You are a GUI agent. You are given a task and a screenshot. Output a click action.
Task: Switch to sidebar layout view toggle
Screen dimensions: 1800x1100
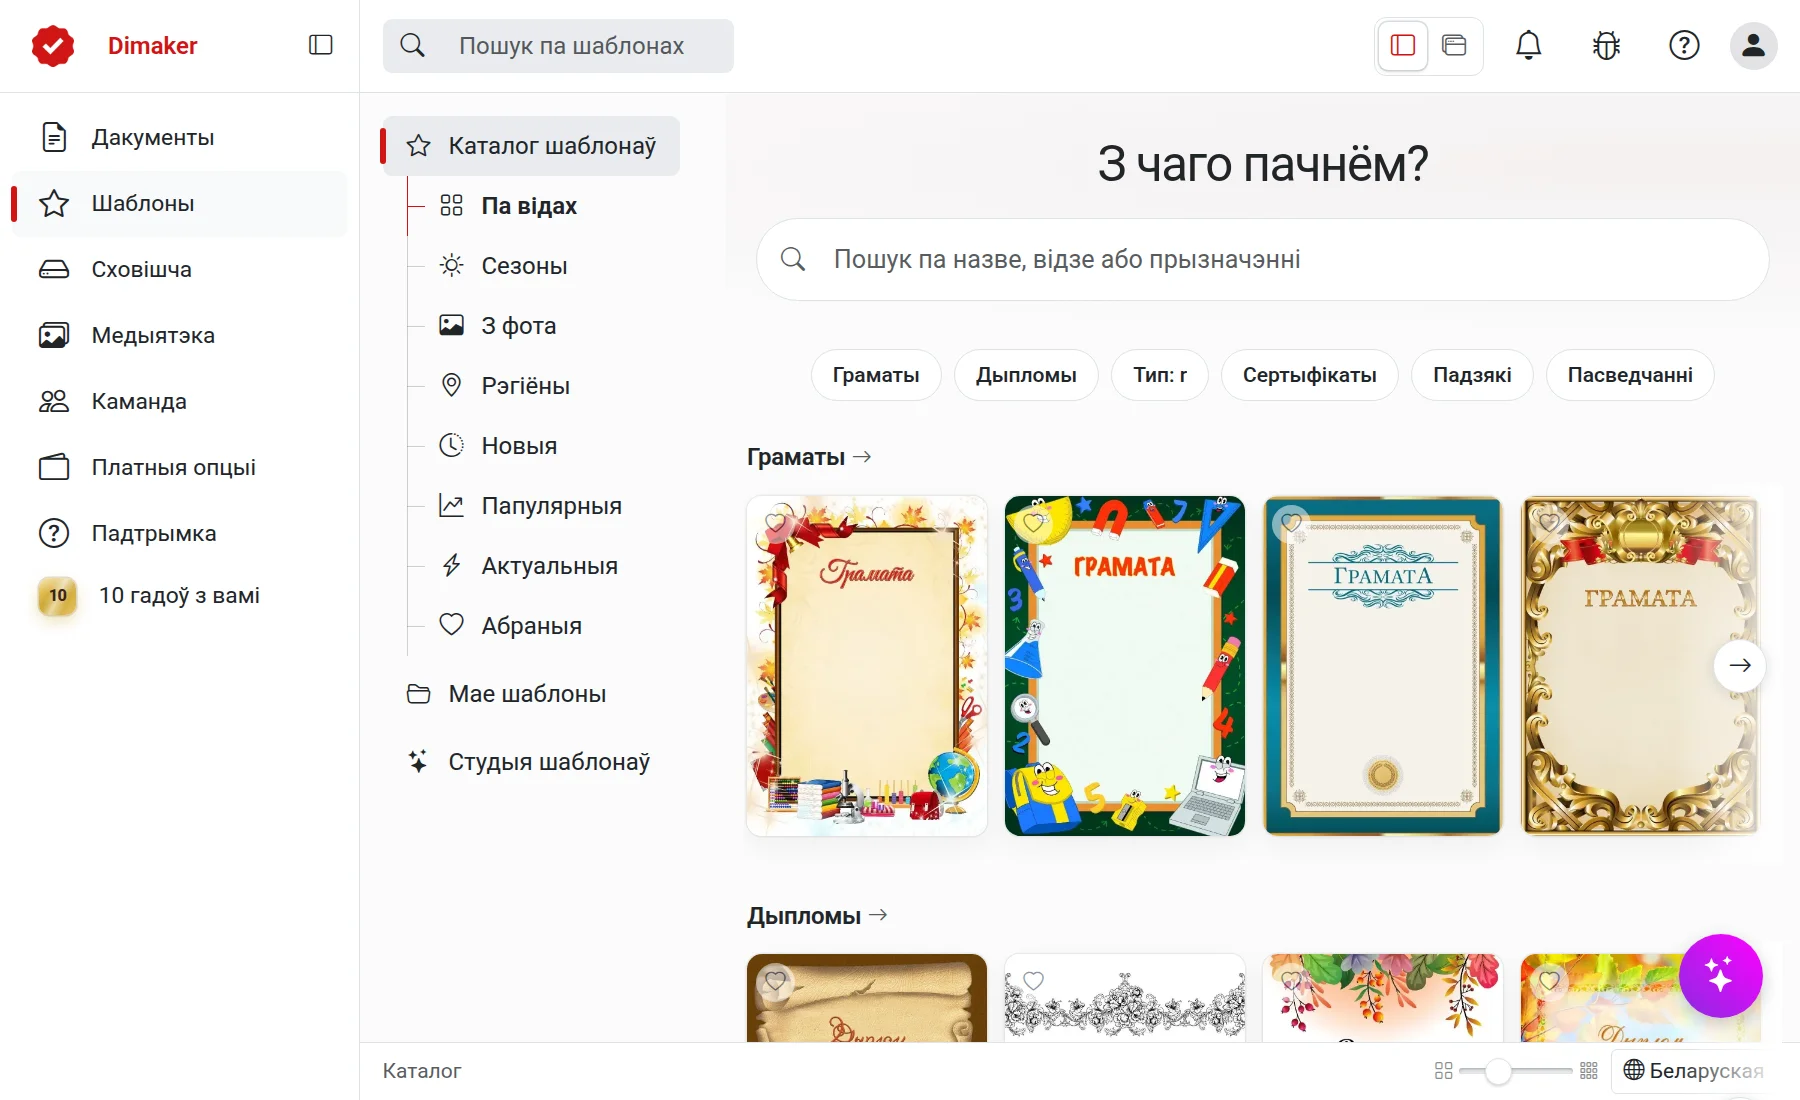click(x=1403, y=45)
